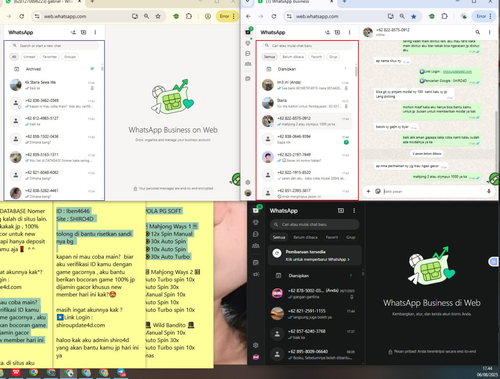The image size is (500, 379).
Task: Open Status icon in right window sidebar
Action: click(x=248, y=43)
